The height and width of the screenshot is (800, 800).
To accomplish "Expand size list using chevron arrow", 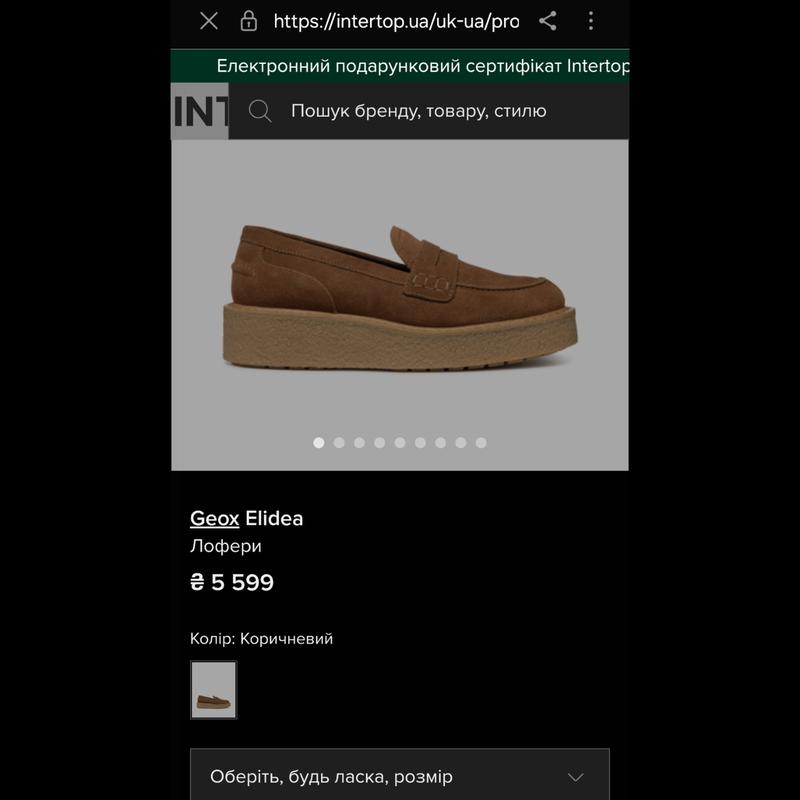I will coord(575,777).
